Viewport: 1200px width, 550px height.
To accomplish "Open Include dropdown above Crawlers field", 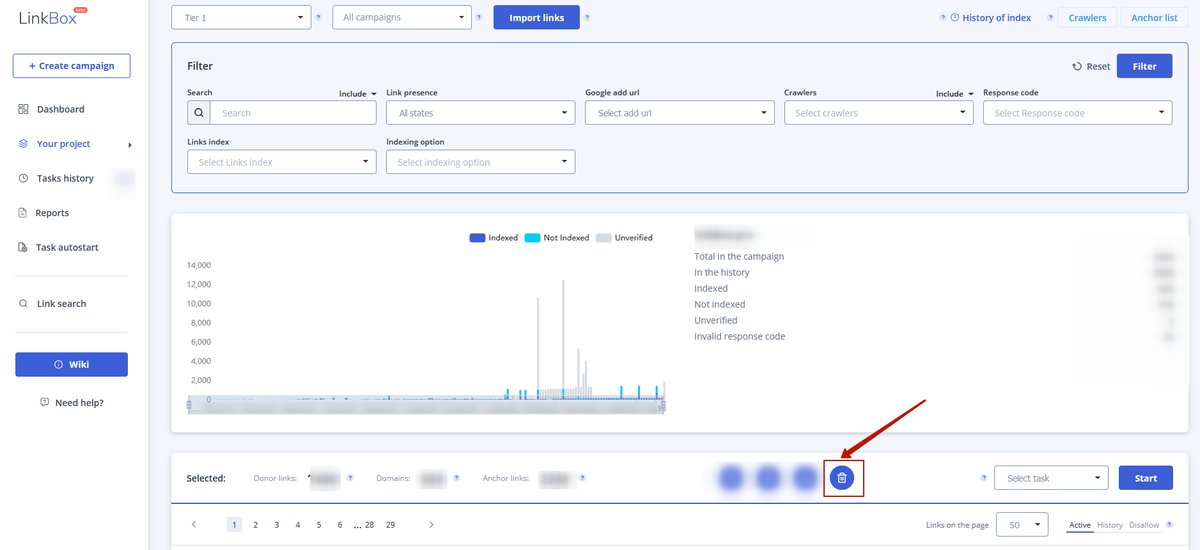I will (x=955, y=93).
